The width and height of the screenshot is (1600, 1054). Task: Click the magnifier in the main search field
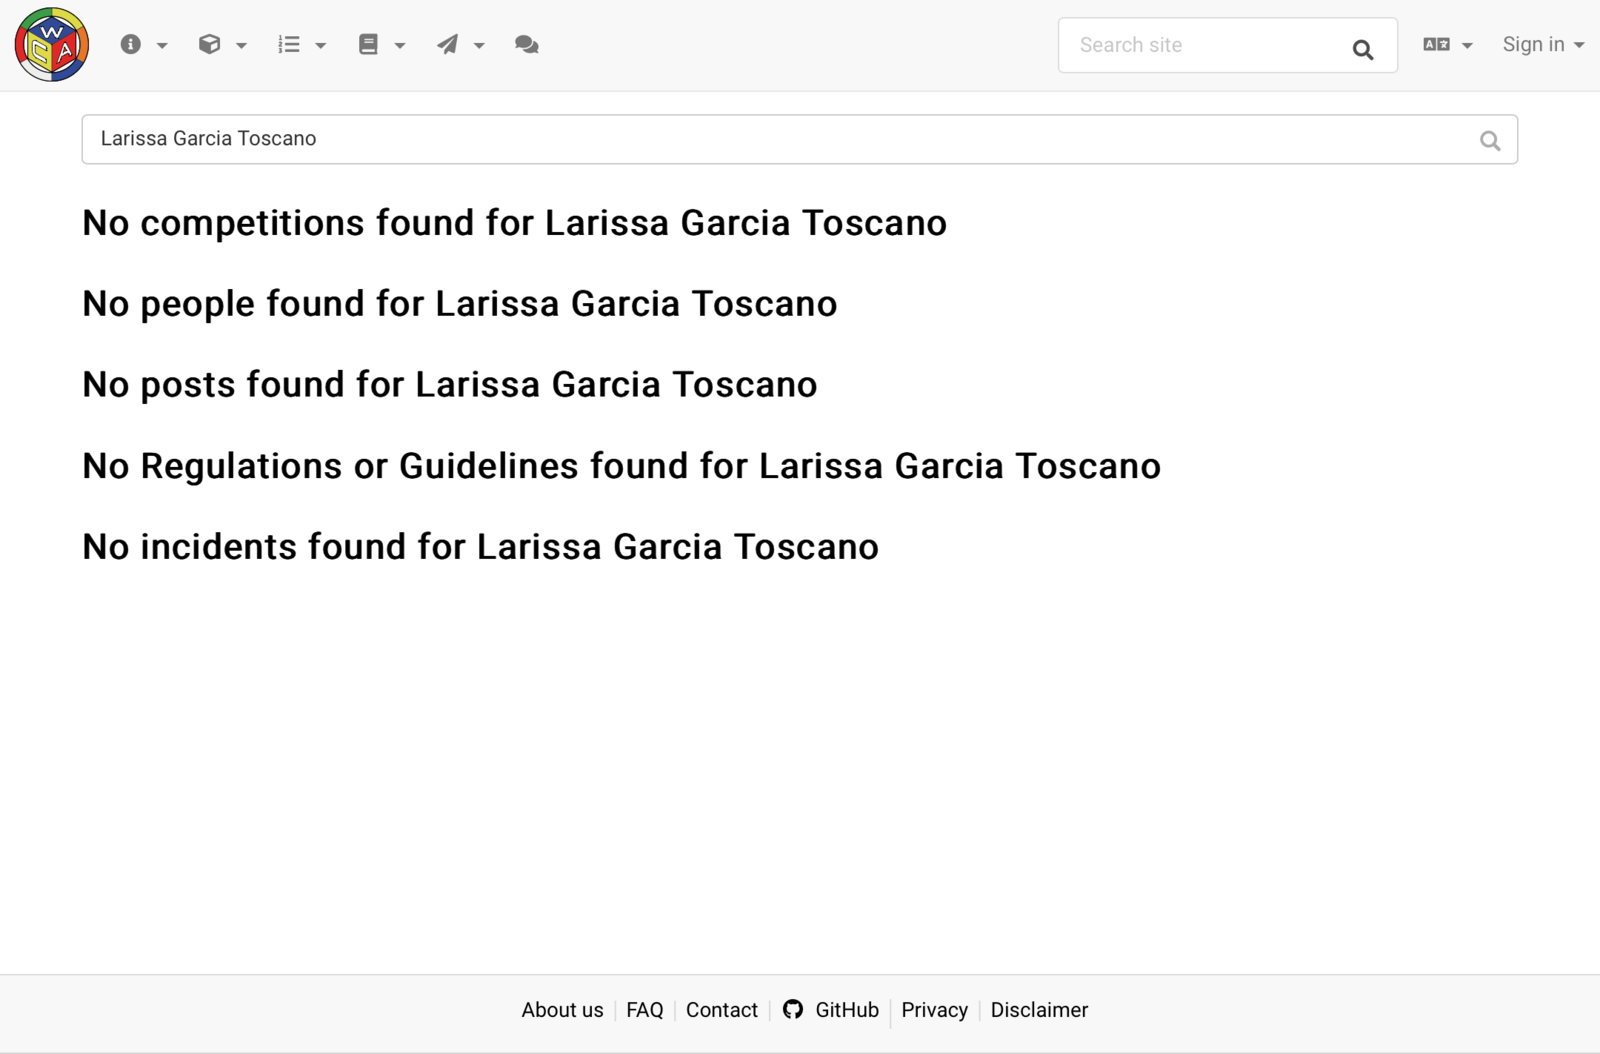pyautogui.click(x=1490, y=141)
